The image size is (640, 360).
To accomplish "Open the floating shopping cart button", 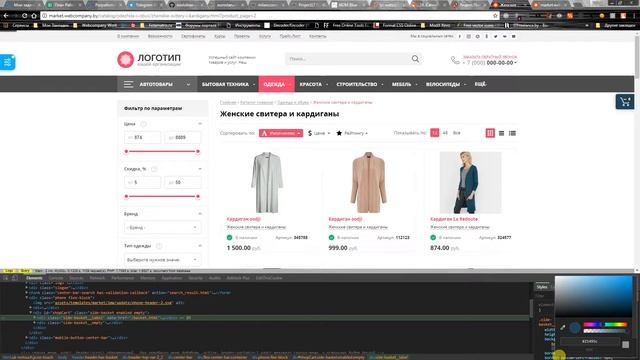I will click(x=625, y=102).
